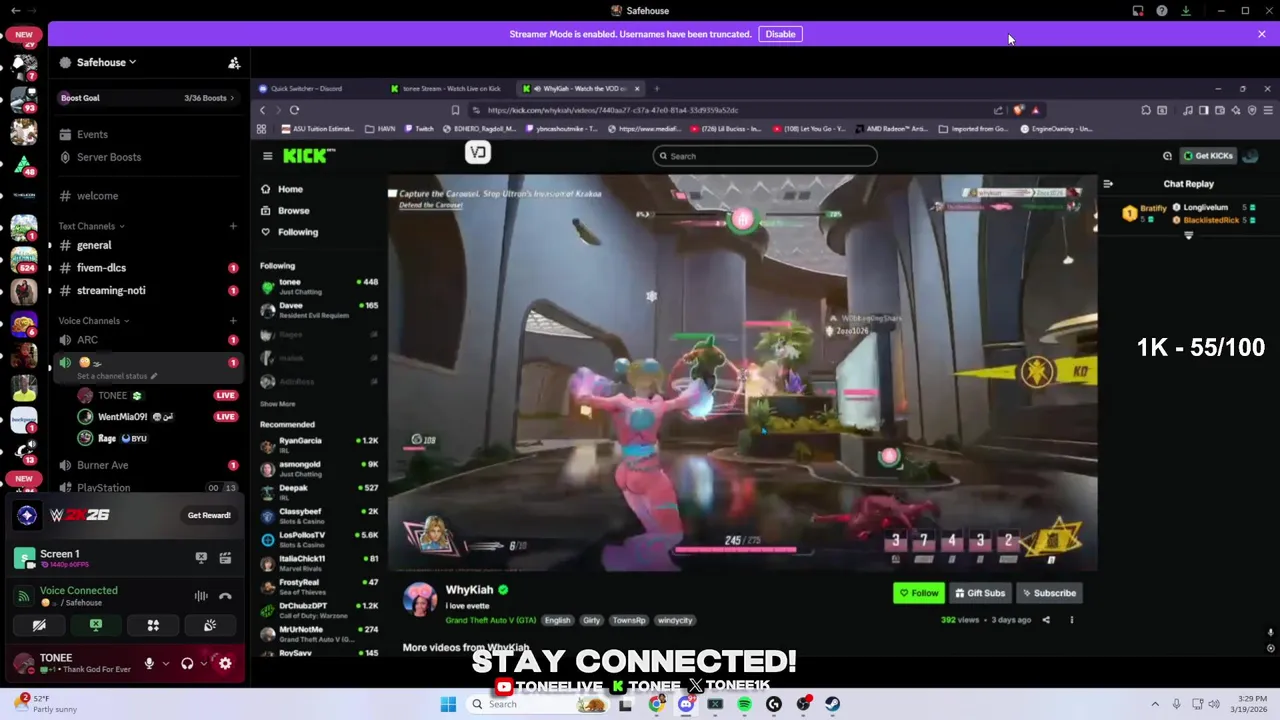Image resolution: width=1280 pixels, height=720 pixels.
Task: Toggle screen sharing in the voice panel
Action: (96, 626)
